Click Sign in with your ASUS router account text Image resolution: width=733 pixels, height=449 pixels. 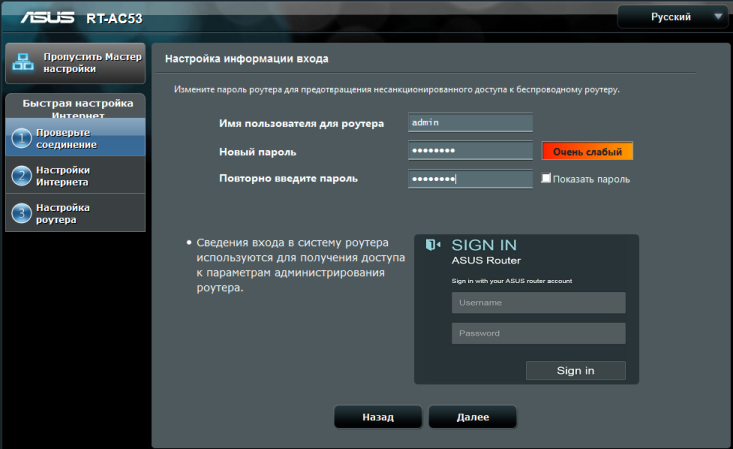tap(512, 281)
